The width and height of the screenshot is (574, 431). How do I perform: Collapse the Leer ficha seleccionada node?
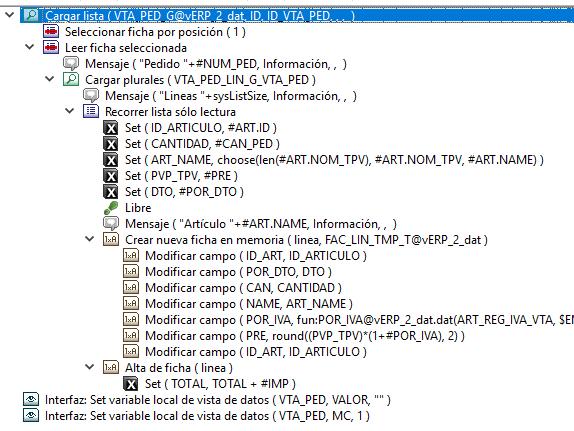pyautogui.click(x=30, y=47)
